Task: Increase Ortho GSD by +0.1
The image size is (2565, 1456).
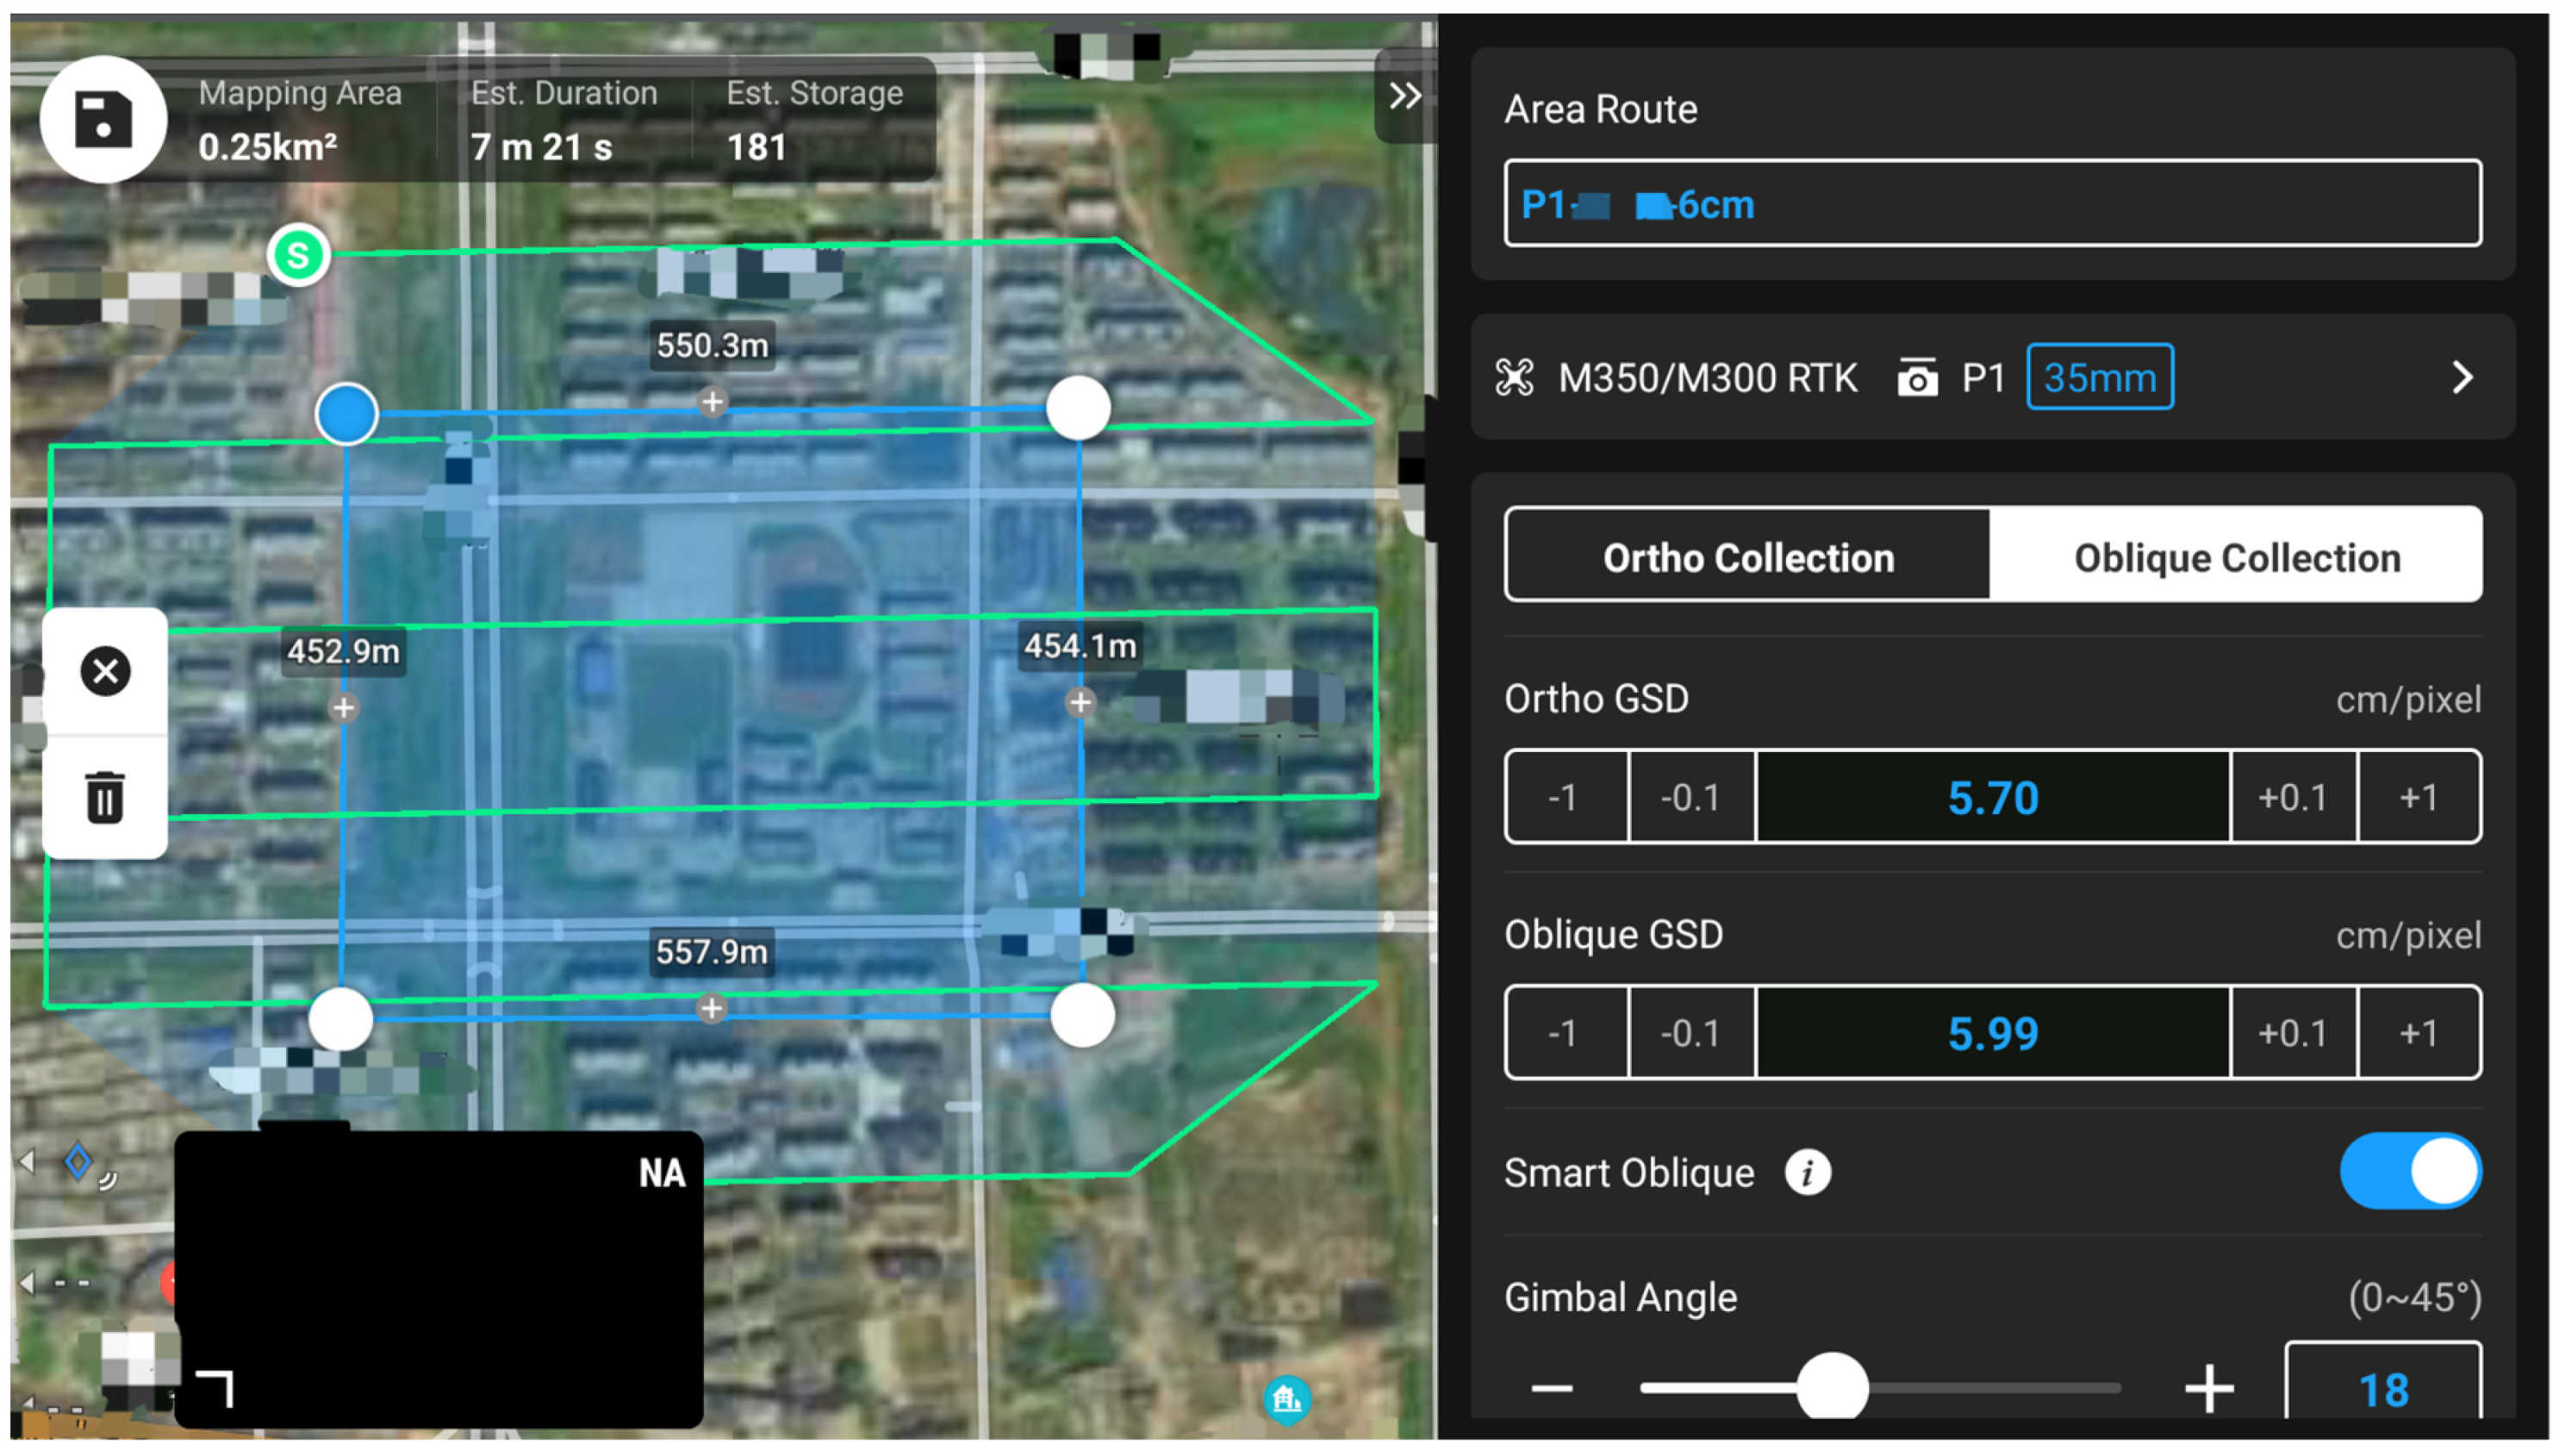Action: [2294, 797]
